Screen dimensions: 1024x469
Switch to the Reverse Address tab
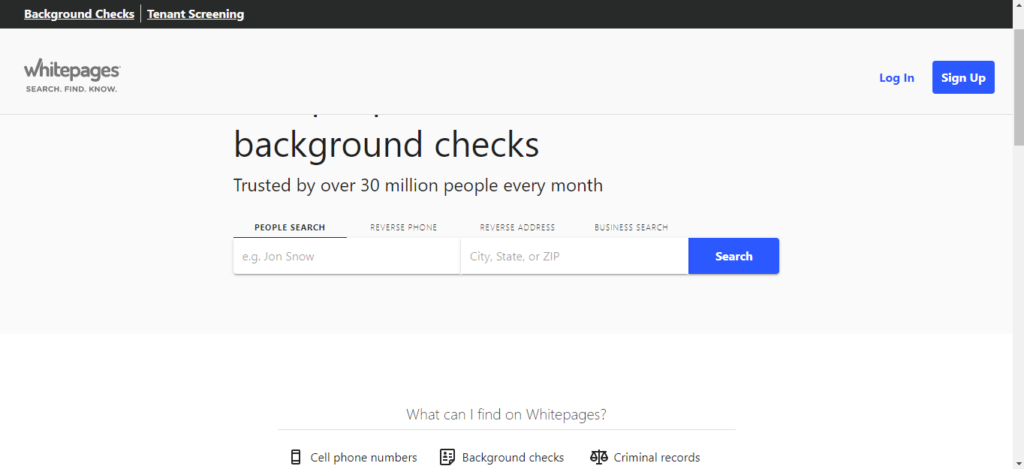(x=517, y=227)
